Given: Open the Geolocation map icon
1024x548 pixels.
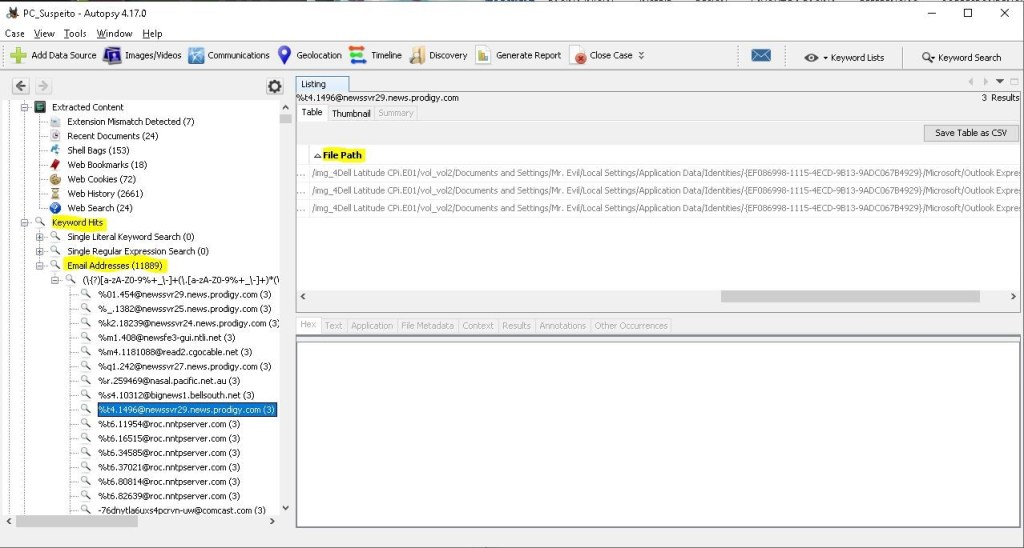Looking at the screenshot, I should click(x=284, y=56).
